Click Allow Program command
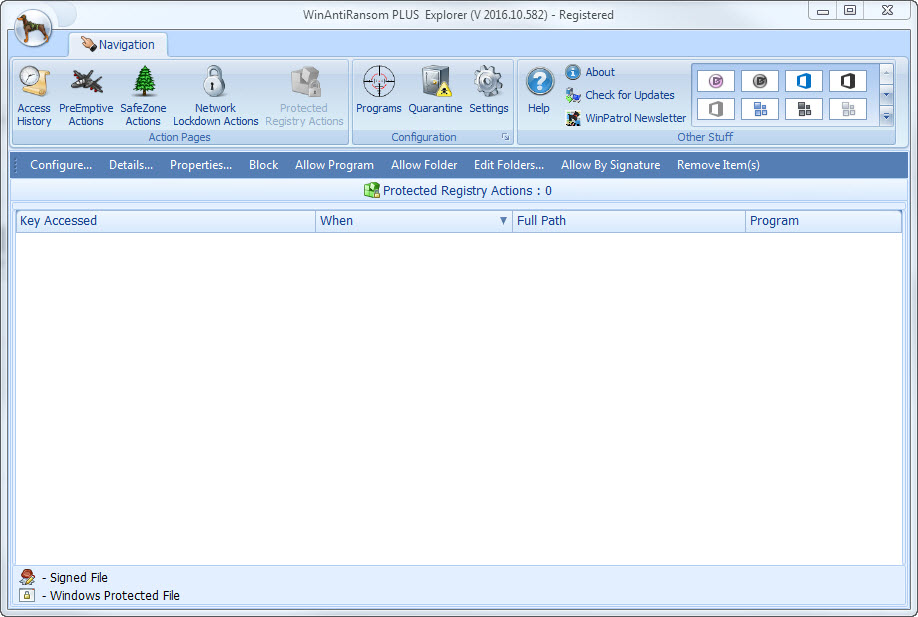918x617 pixels. point(334,165)
